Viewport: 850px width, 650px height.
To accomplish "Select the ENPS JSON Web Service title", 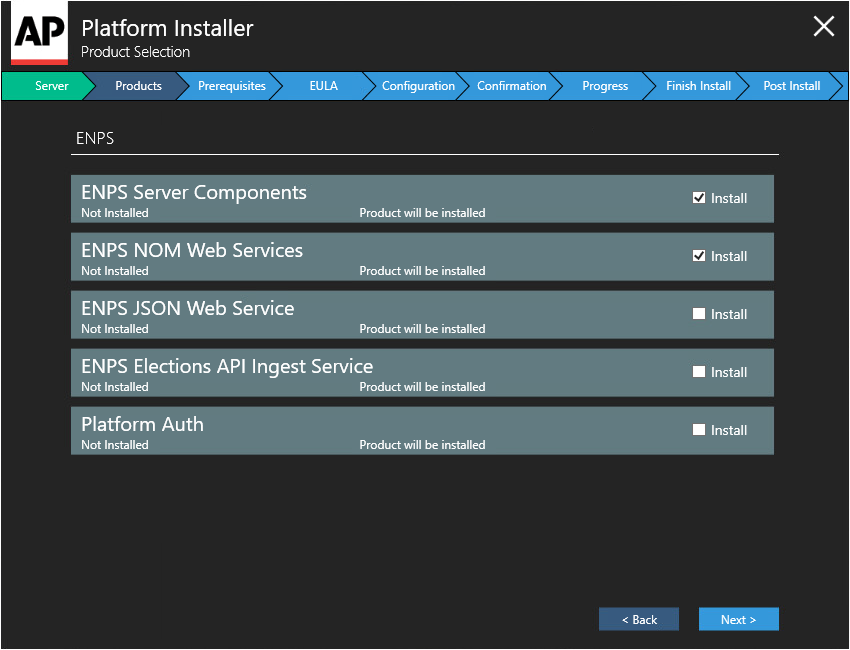I will click(x=188, y=308).
